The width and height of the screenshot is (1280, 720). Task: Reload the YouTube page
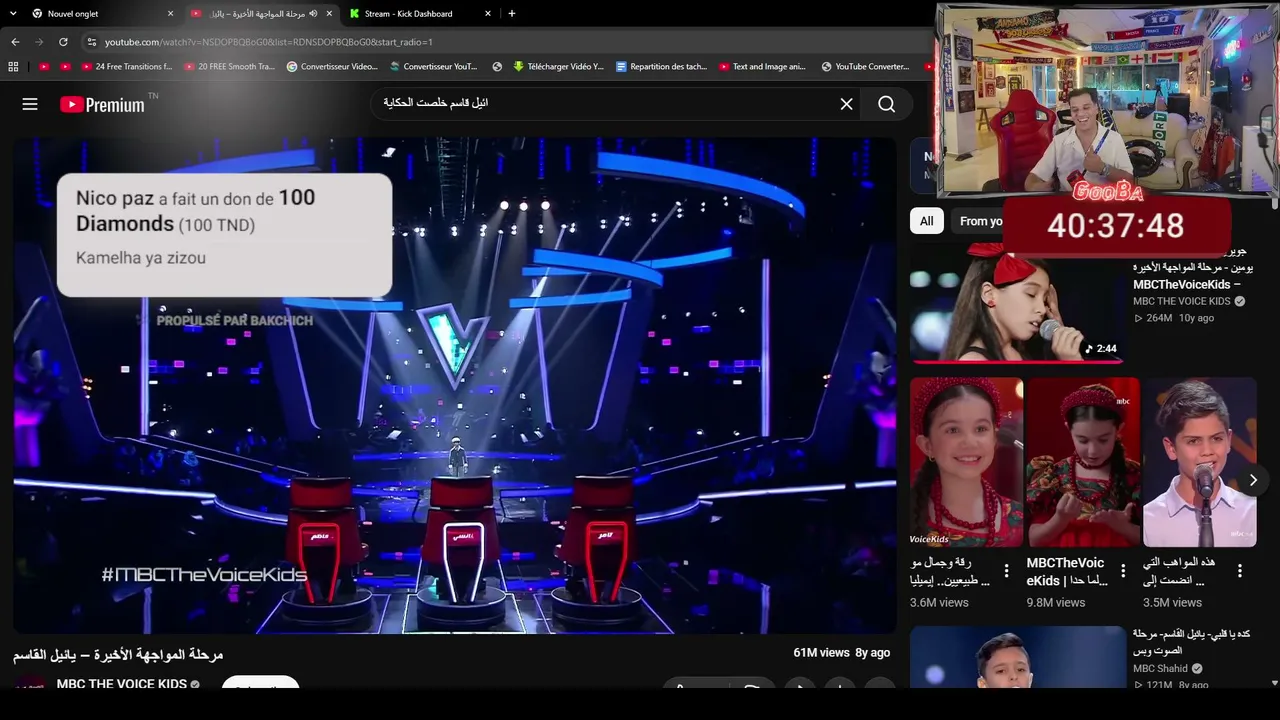coord(63,42)
